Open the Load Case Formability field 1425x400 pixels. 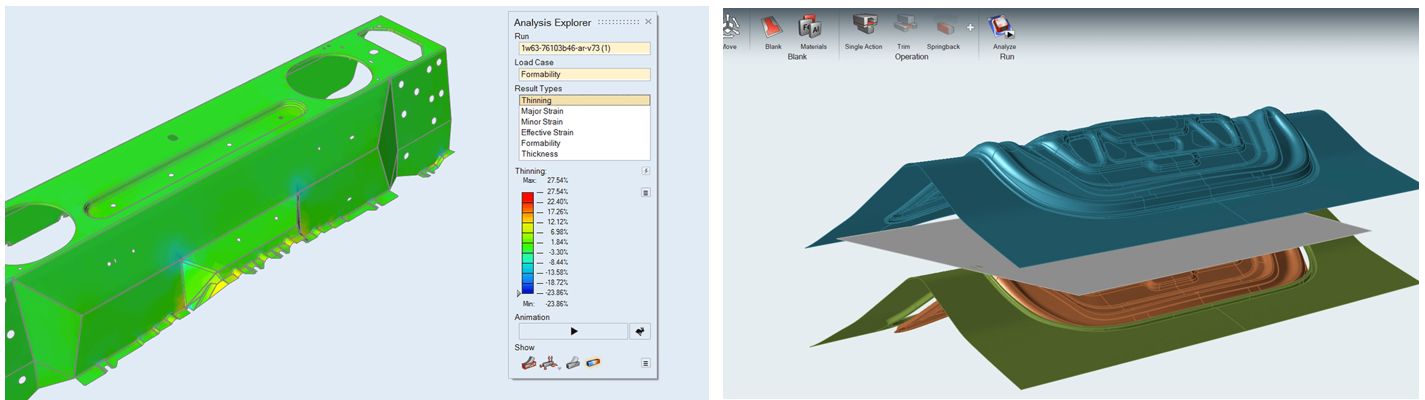pos(584,74)
